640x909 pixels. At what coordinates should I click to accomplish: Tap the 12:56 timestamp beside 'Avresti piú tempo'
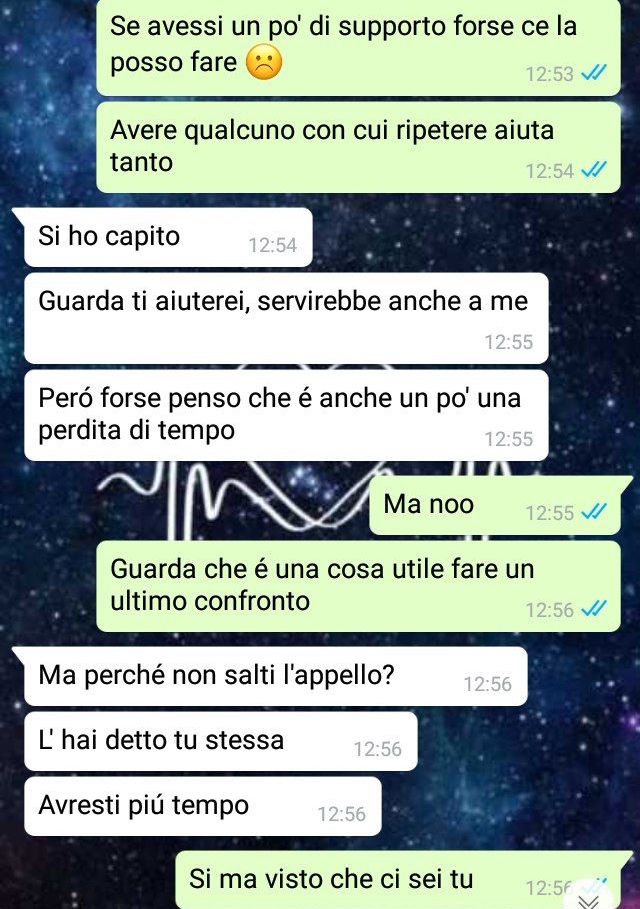[x=341, y=814]
